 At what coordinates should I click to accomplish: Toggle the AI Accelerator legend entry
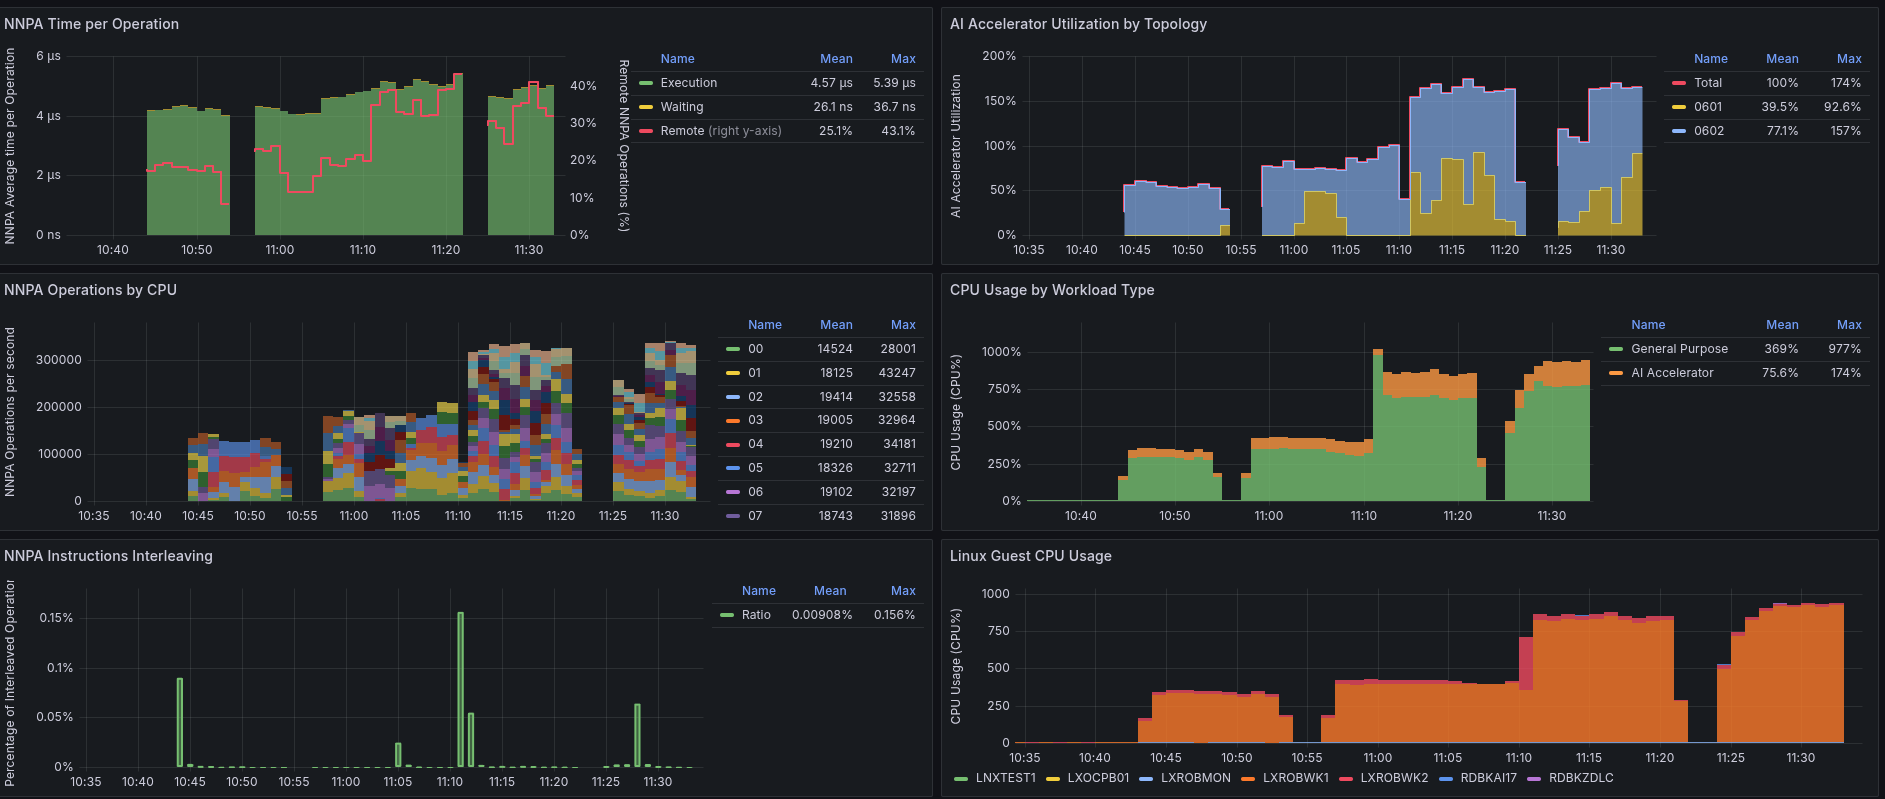click(x=1672, y=373)
